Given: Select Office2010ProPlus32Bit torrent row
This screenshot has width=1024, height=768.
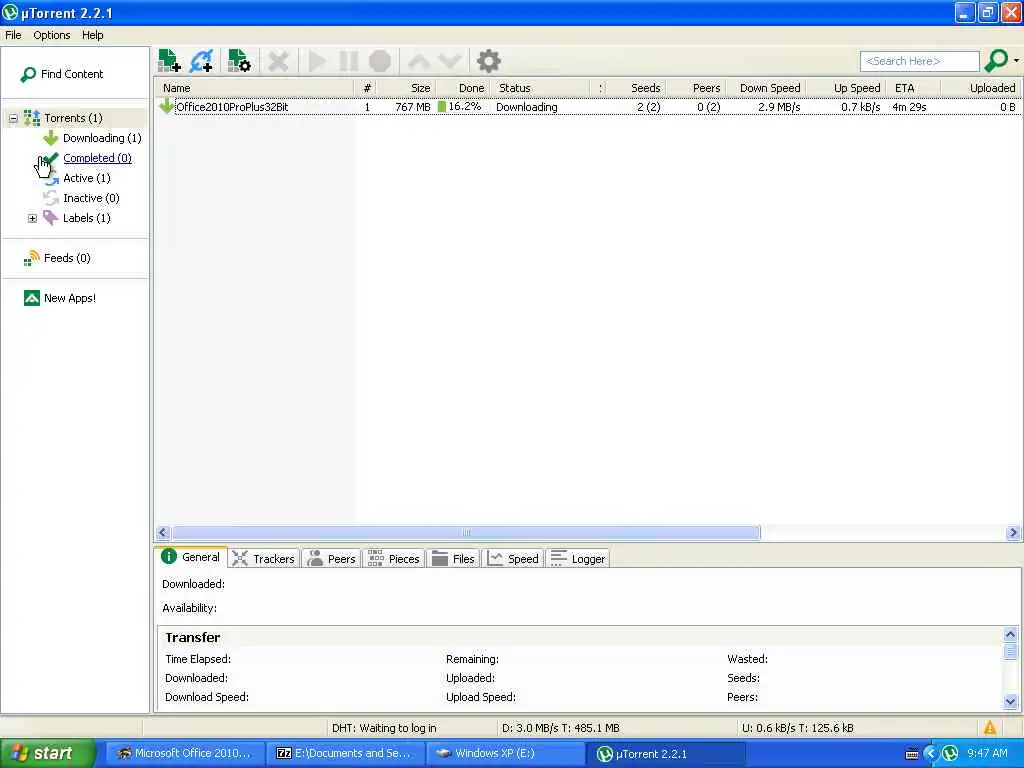Looking at the screenshot, I should coord(588,107).
